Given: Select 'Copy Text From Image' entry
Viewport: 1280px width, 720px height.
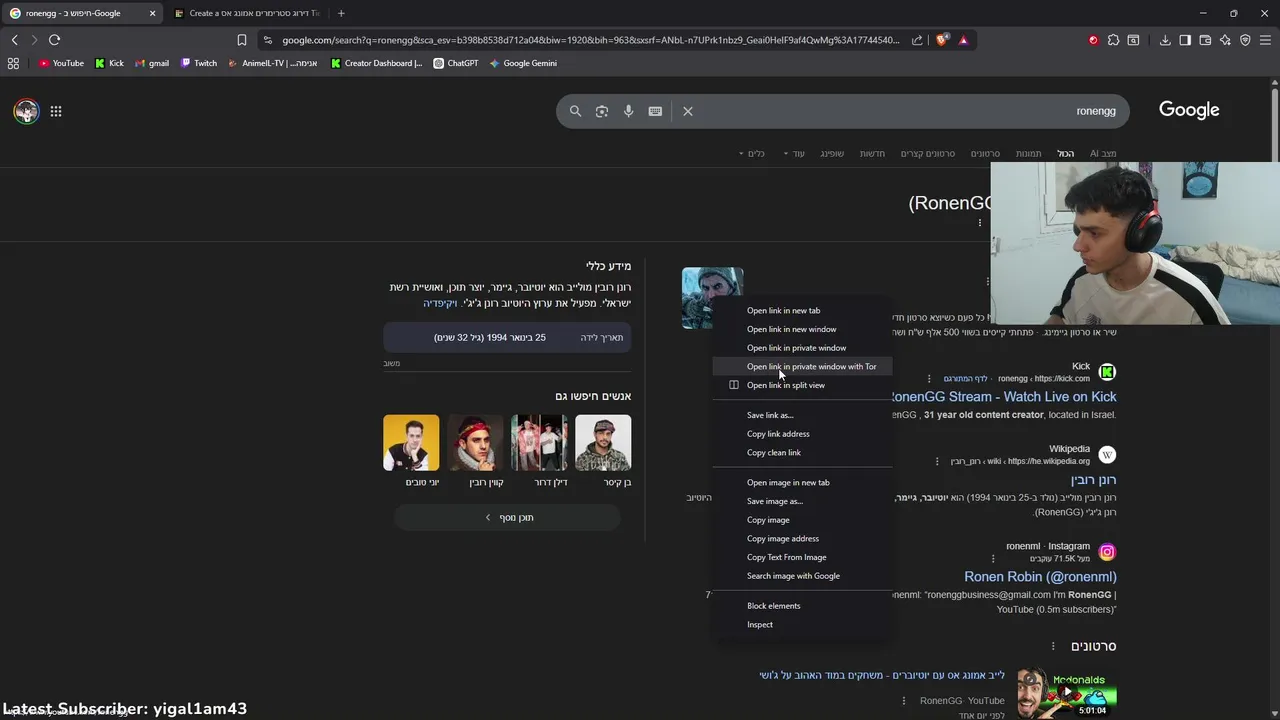Looking at the screenshot, I should click(802, 557).
